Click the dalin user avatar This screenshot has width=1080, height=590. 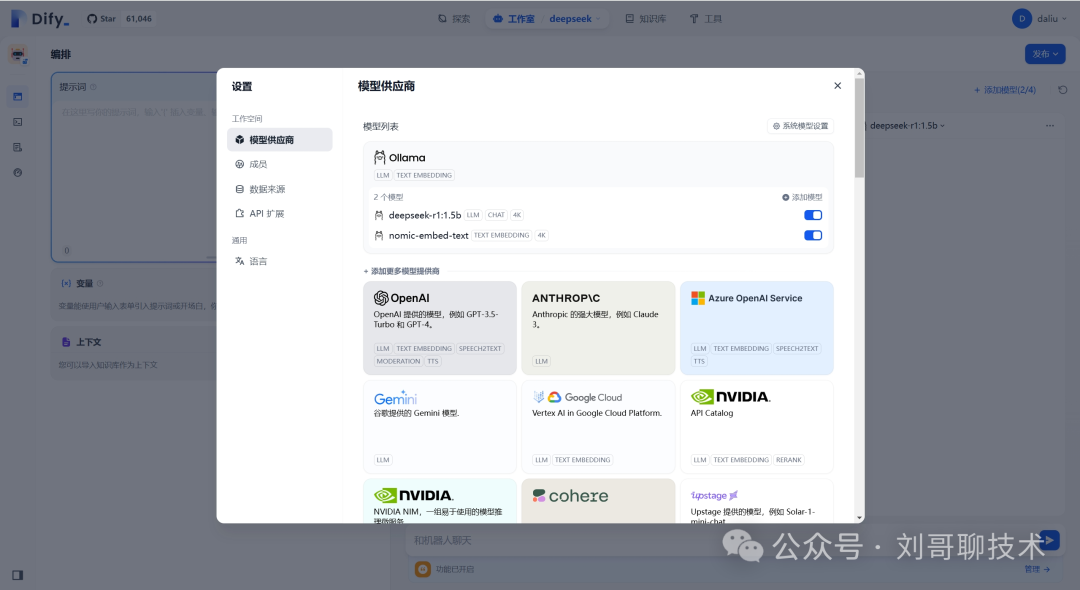1021,19
